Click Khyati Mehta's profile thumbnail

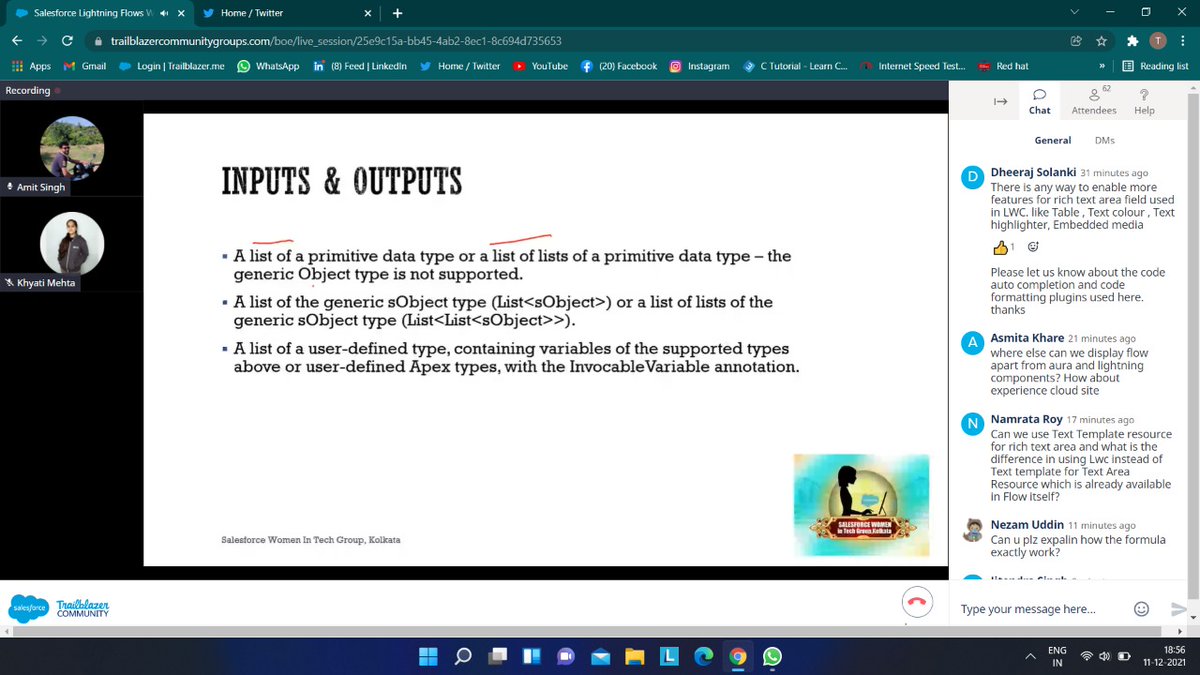click(72, 244)
